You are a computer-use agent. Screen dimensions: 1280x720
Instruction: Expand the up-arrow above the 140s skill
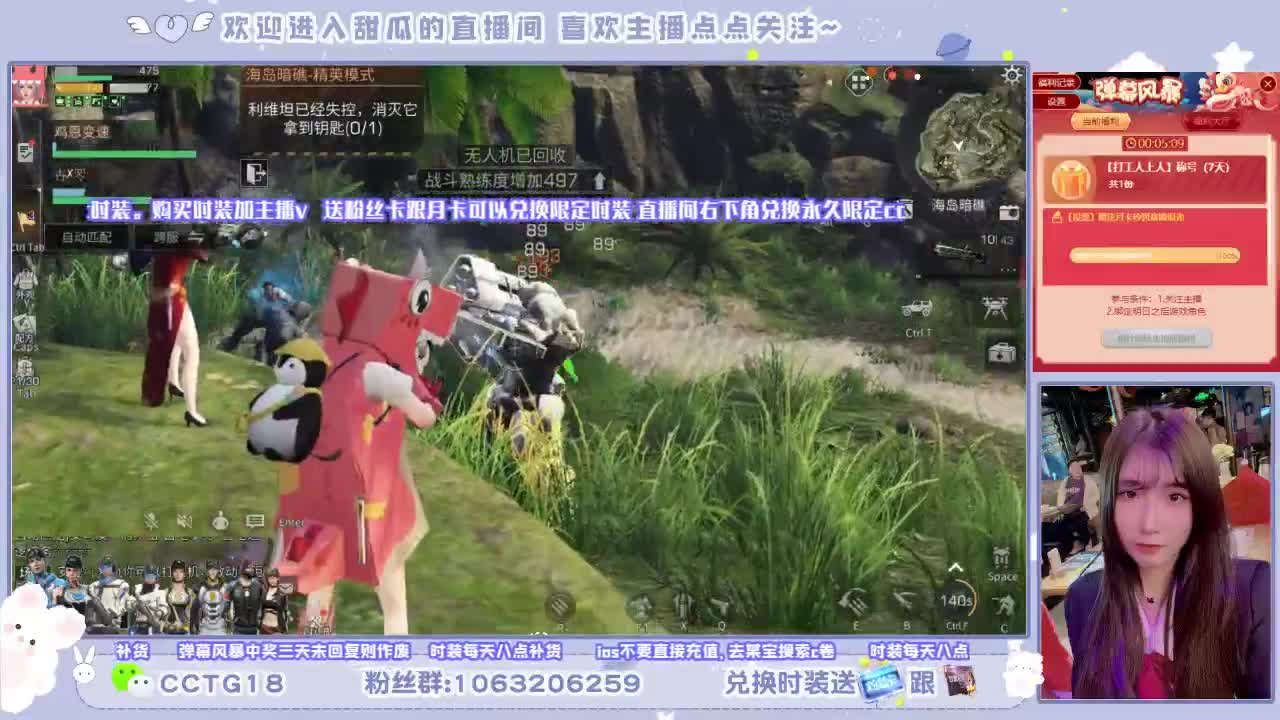coord(955,568)
